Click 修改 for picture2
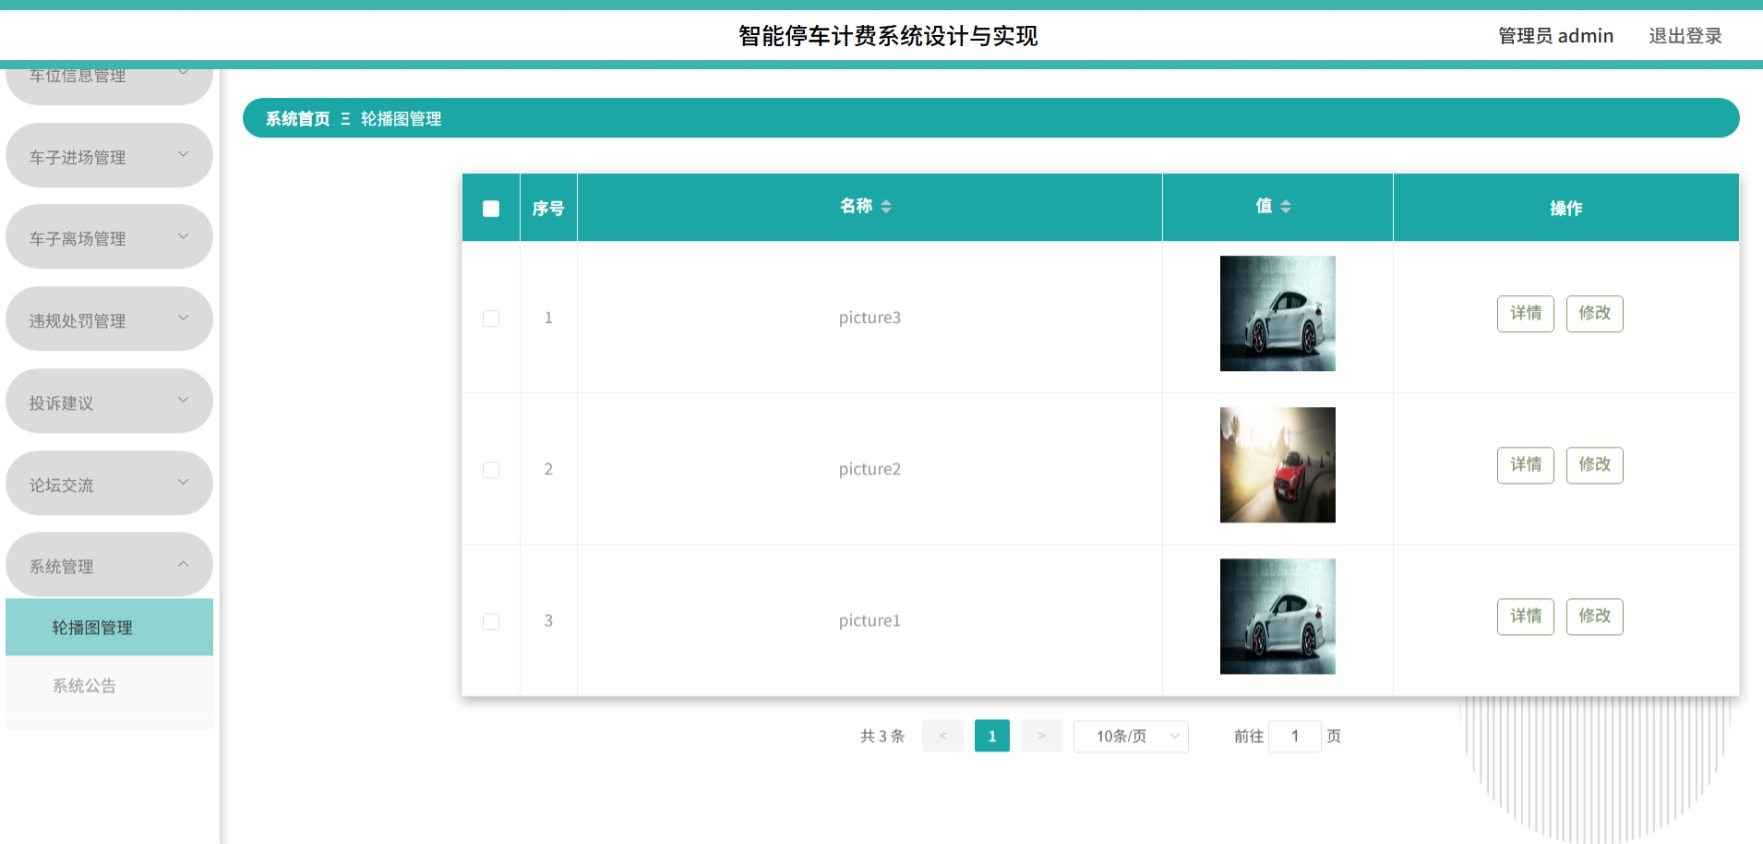 pyautogui.click(x=1594, y=465)
